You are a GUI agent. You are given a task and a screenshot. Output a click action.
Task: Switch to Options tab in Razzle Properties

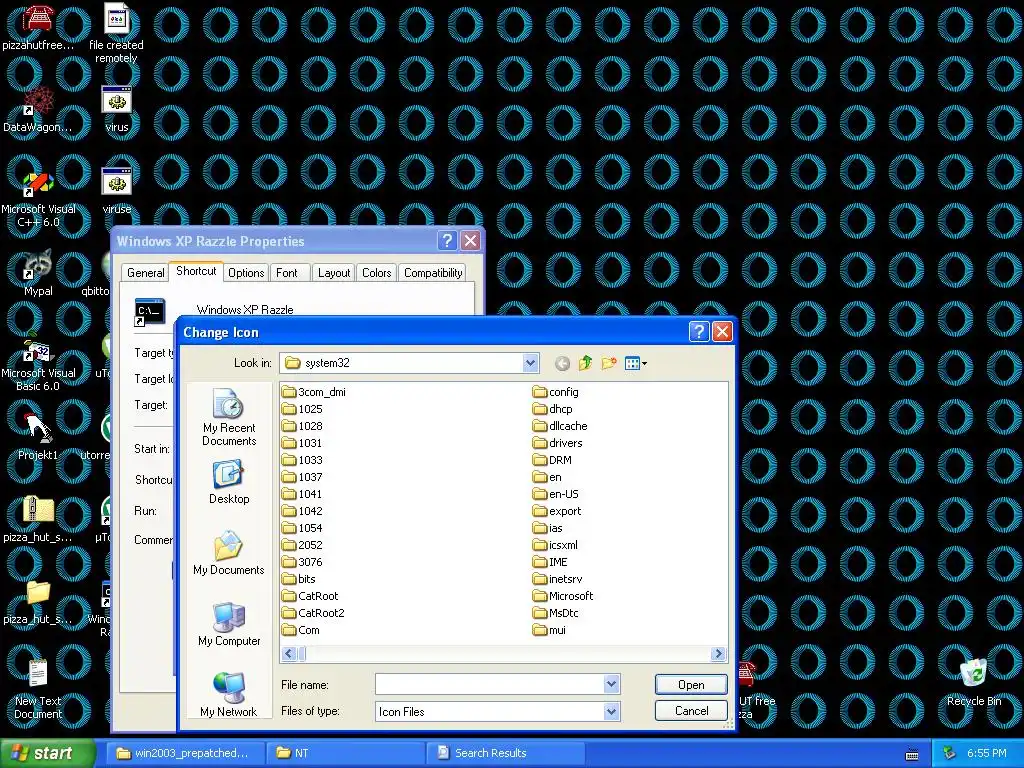click(246, 273)
